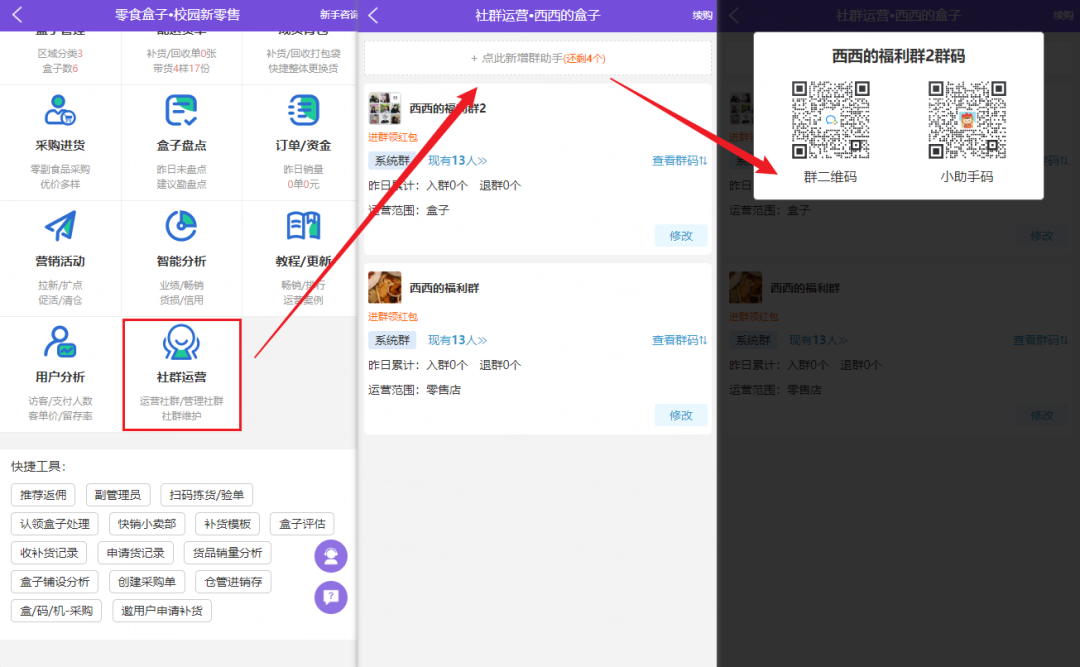
Task: Open 用户分析 user analysis icon
Action: [x=60, y=342]
